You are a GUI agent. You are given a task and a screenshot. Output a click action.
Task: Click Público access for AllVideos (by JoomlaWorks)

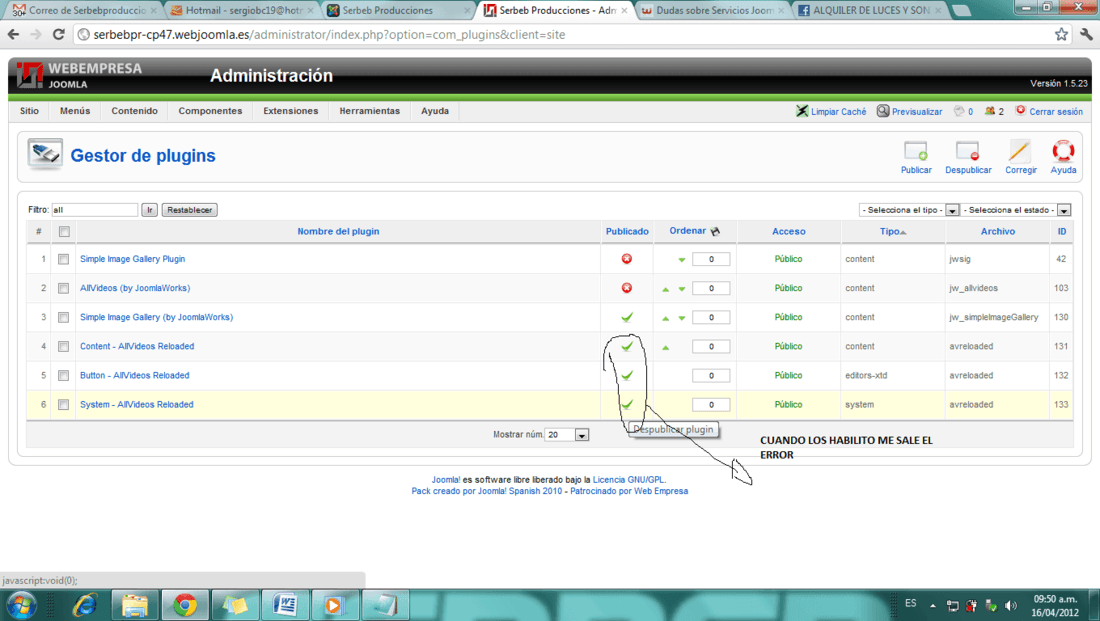click(x=788, y=288)
